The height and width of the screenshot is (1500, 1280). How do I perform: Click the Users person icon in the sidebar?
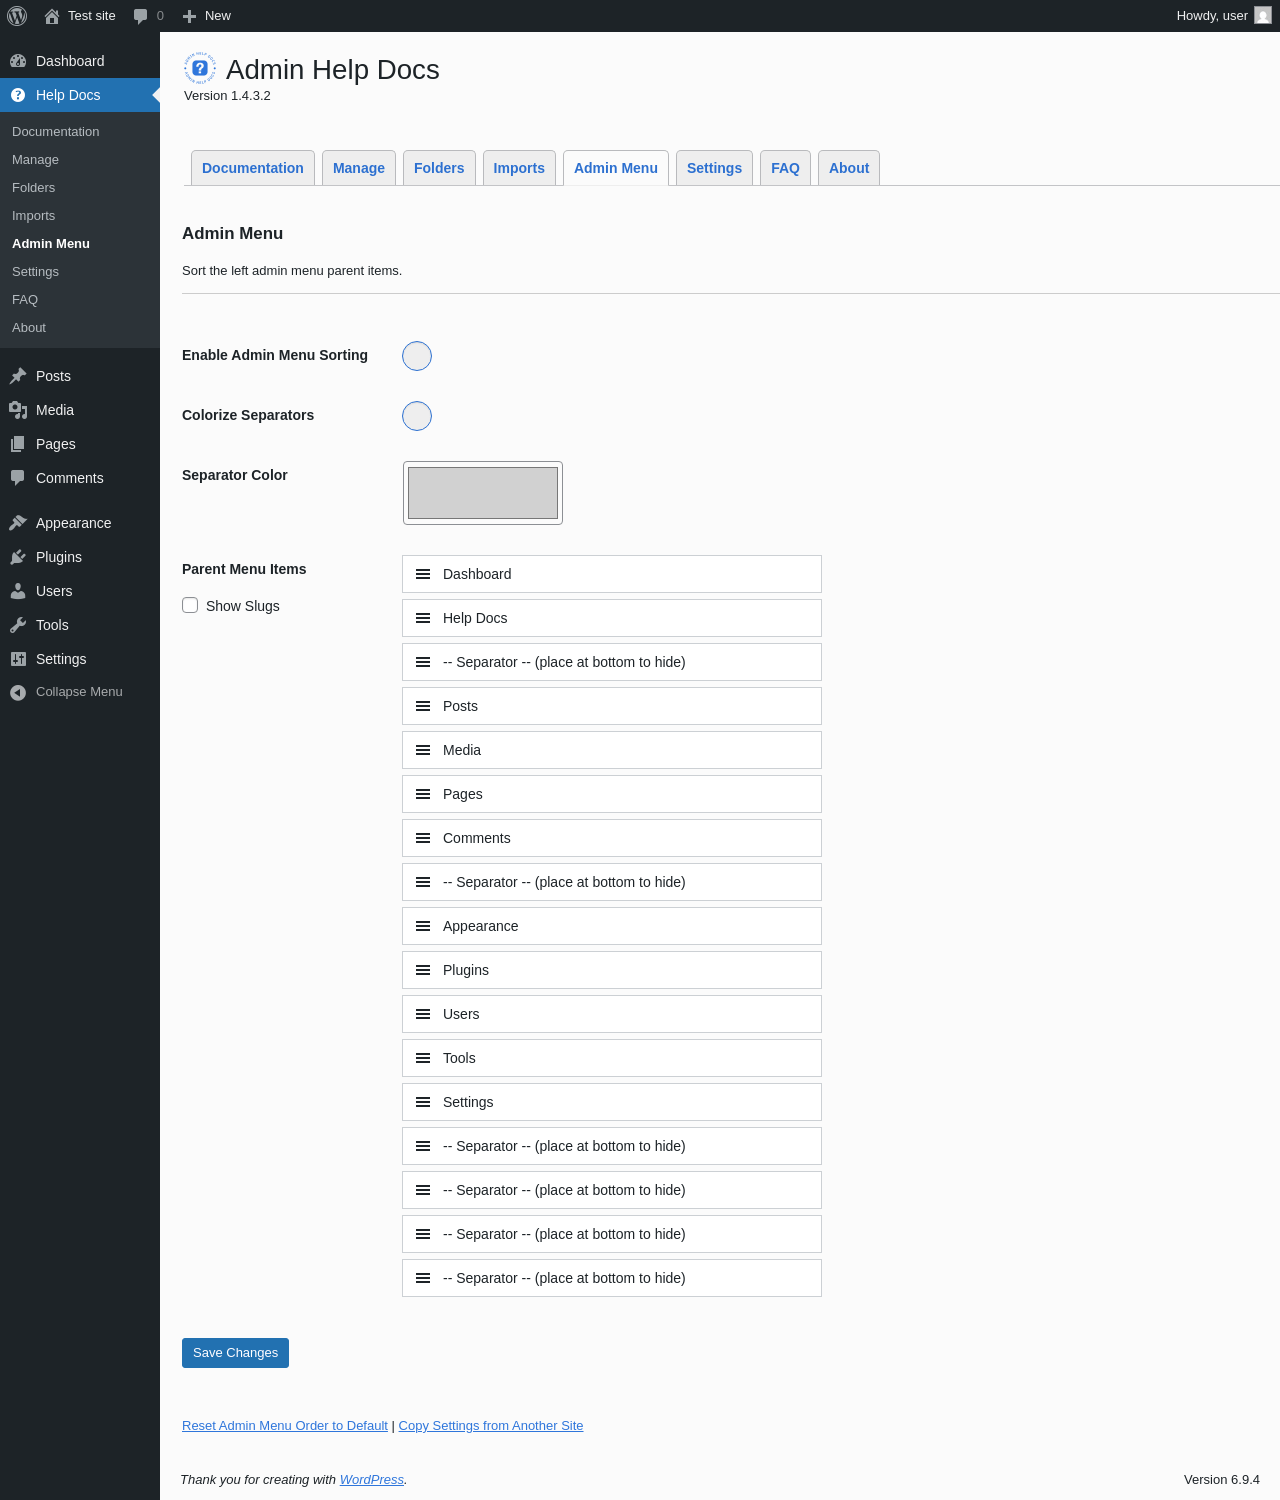[x=18, y=591]
